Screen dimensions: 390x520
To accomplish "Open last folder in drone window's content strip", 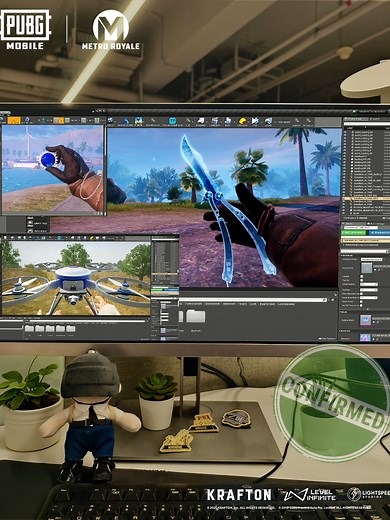I will pos(70,328).
